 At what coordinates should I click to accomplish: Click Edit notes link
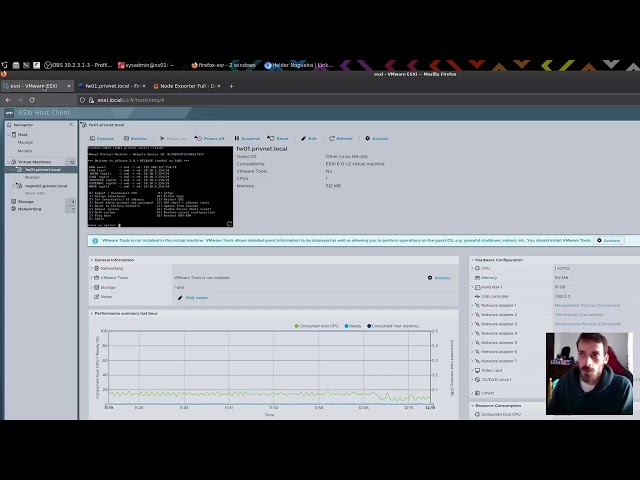click(193, 298)
